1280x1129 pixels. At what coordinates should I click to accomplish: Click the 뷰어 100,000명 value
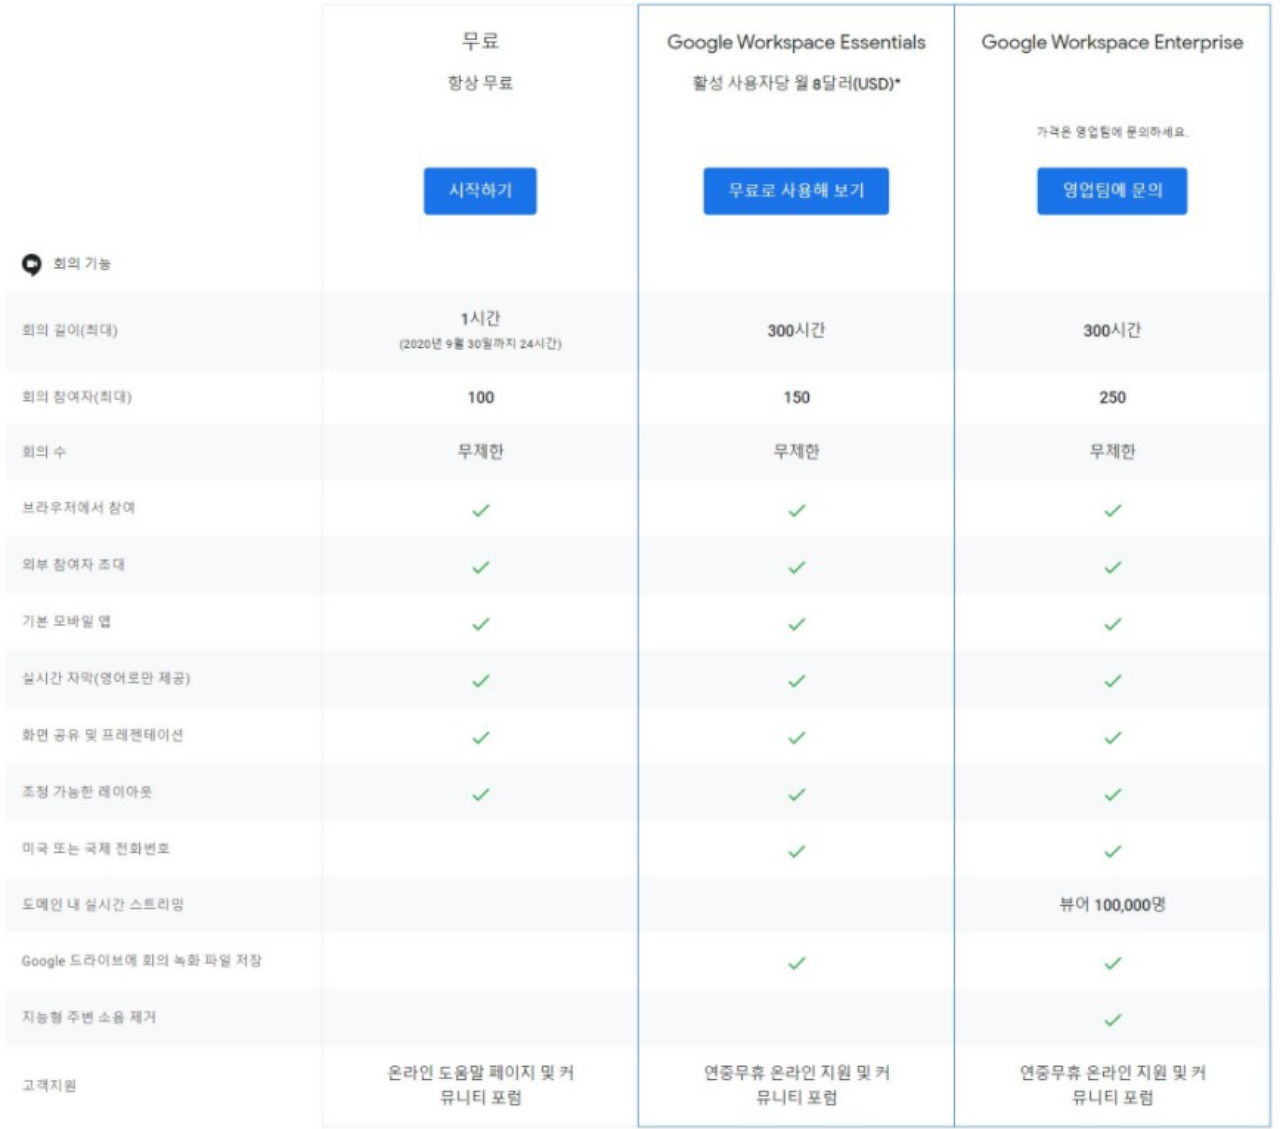pyautogui.click(x=1112, y=905)
